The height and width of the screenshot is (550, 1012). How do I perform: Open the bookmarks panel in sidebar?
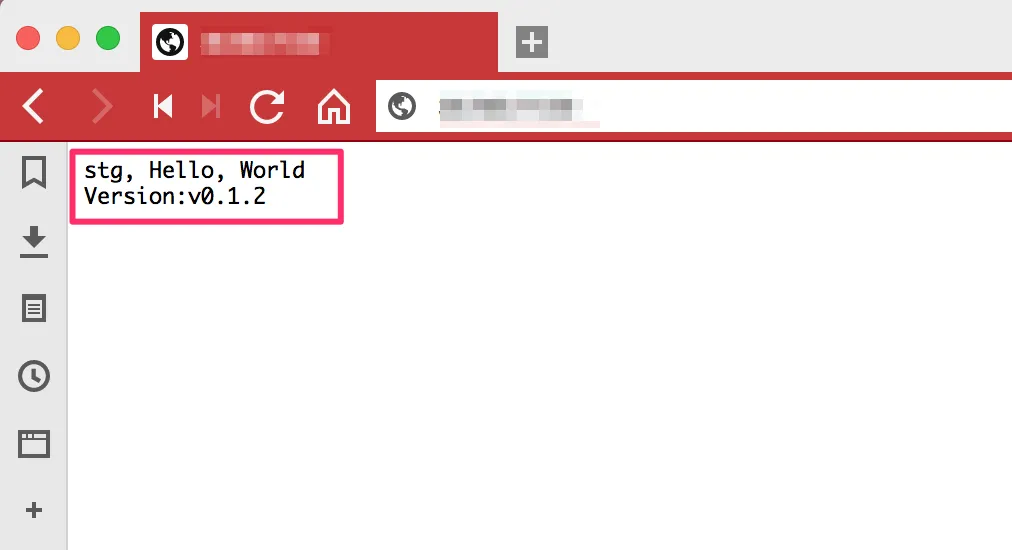[x=34, y=172]
